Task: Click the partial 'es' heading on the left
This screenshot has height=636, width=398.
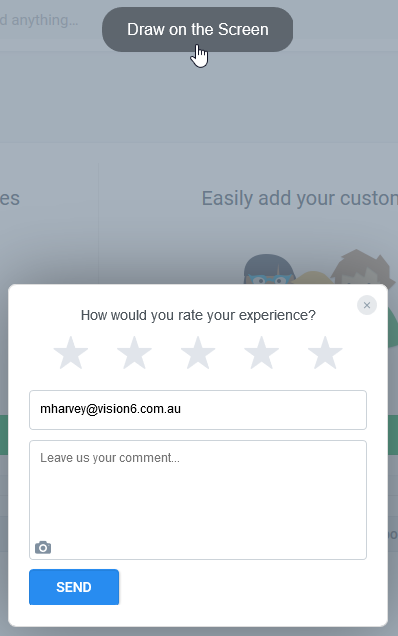Action: tap(10, 199)
